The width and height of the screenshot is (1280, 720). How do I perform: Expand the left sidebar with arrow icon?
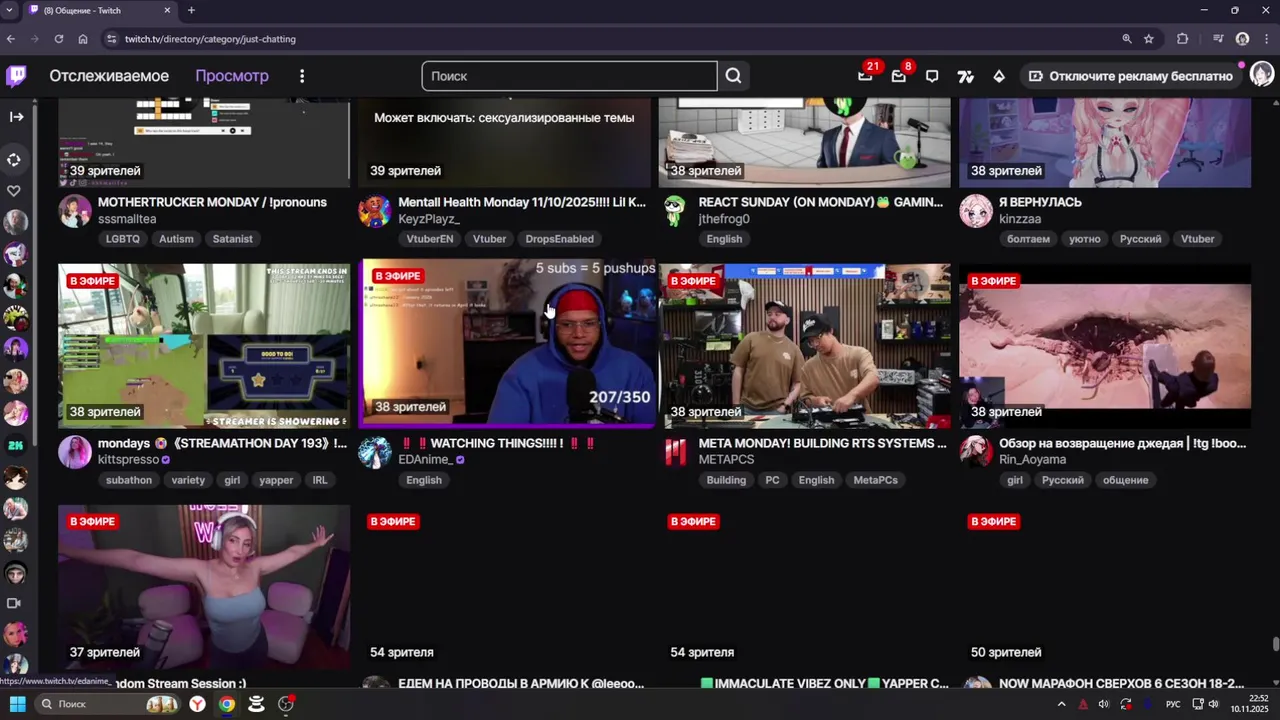pyautogui.click(x=16, y=117)
